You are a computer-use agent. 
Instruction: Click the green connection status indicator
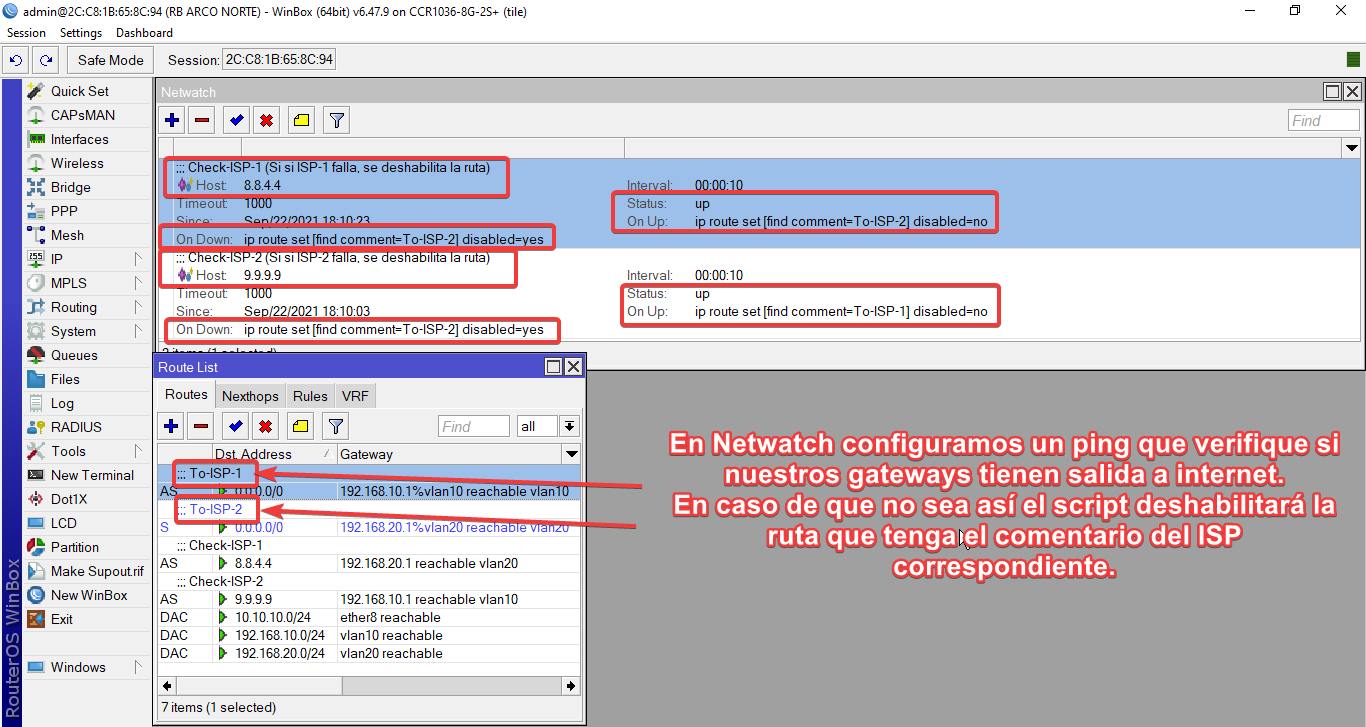click(1353, 60)
